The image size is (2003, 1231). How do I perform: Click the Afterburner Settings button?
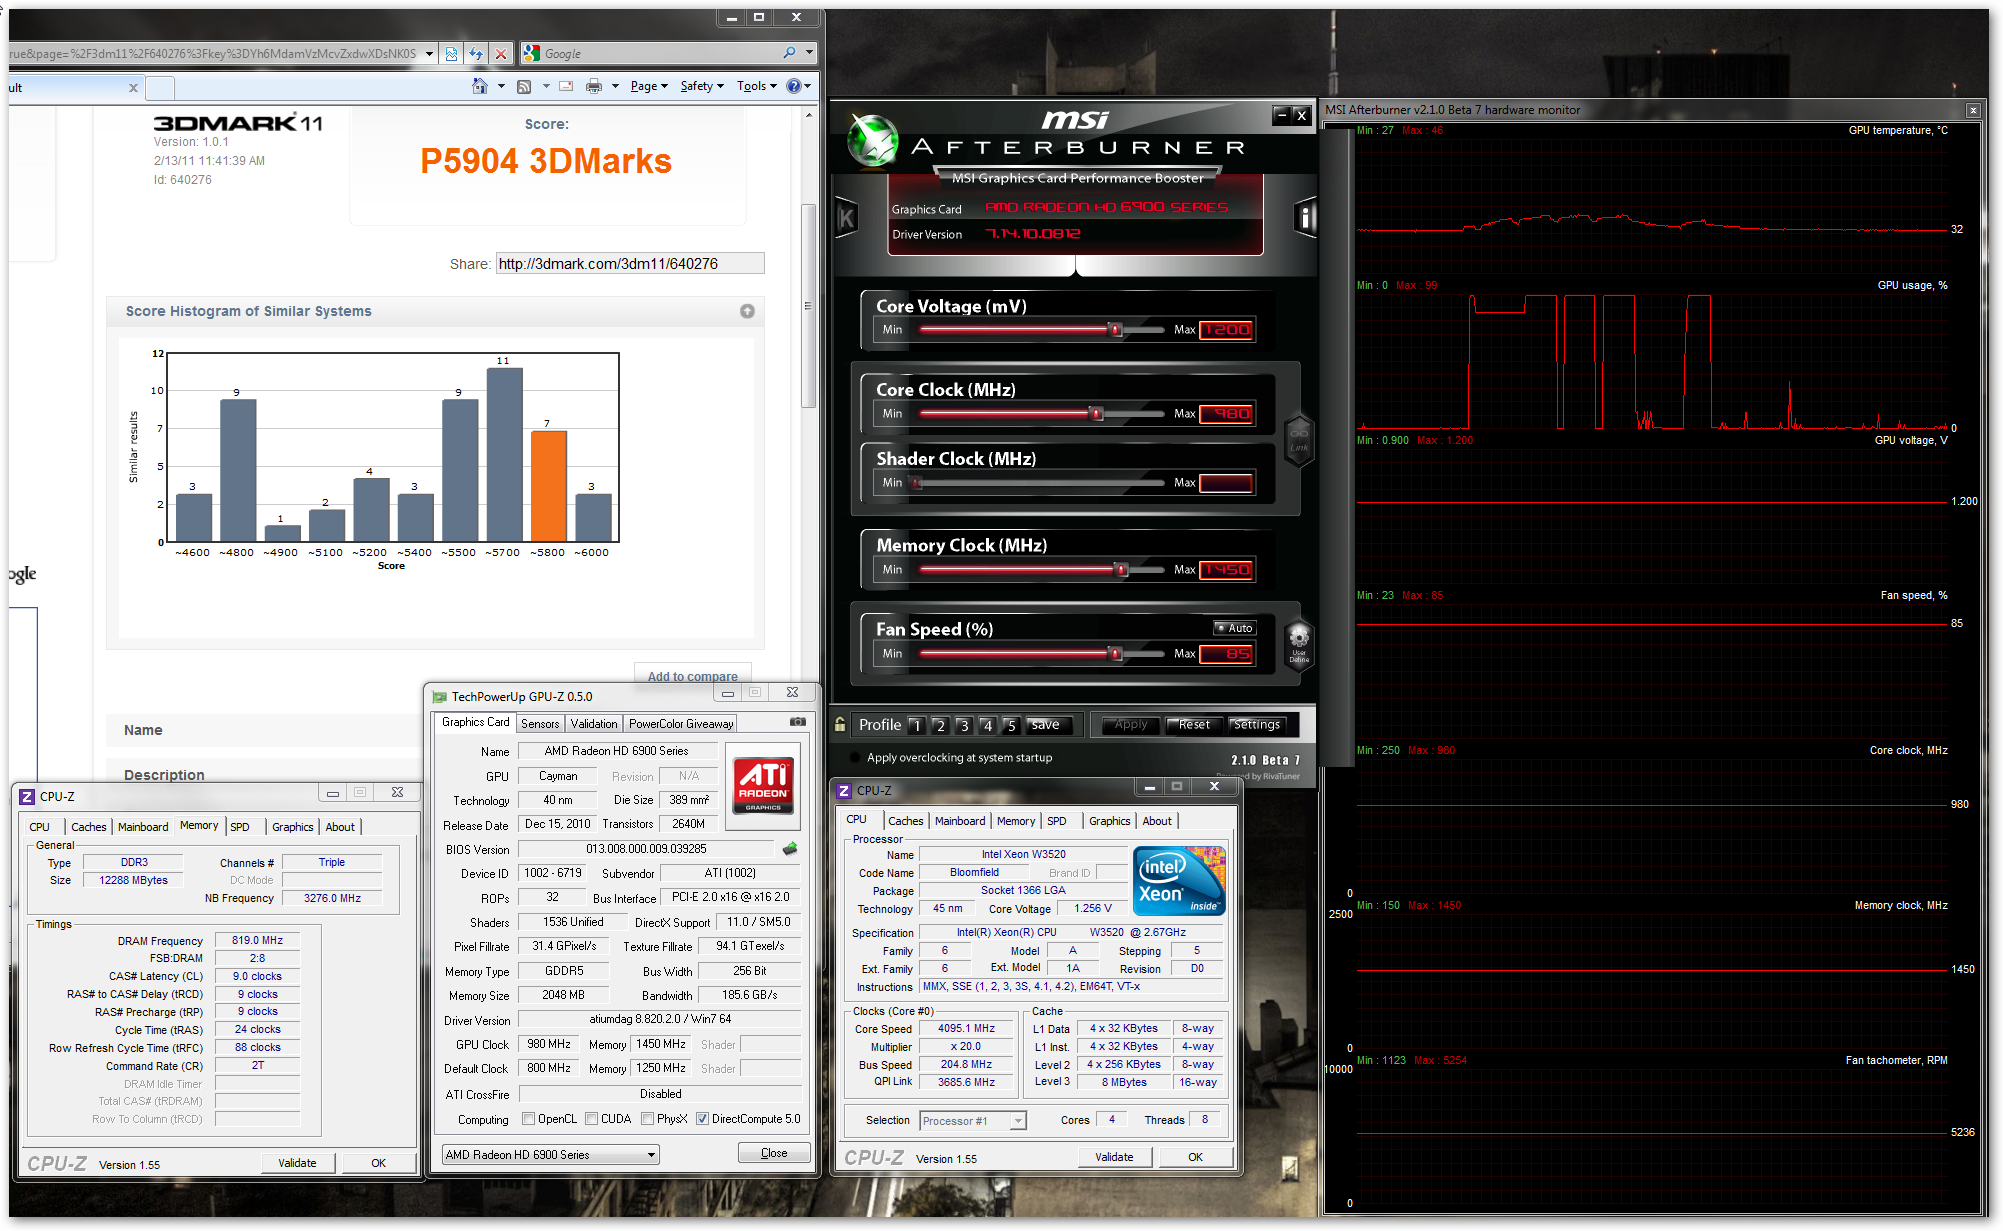[1256, 725]
